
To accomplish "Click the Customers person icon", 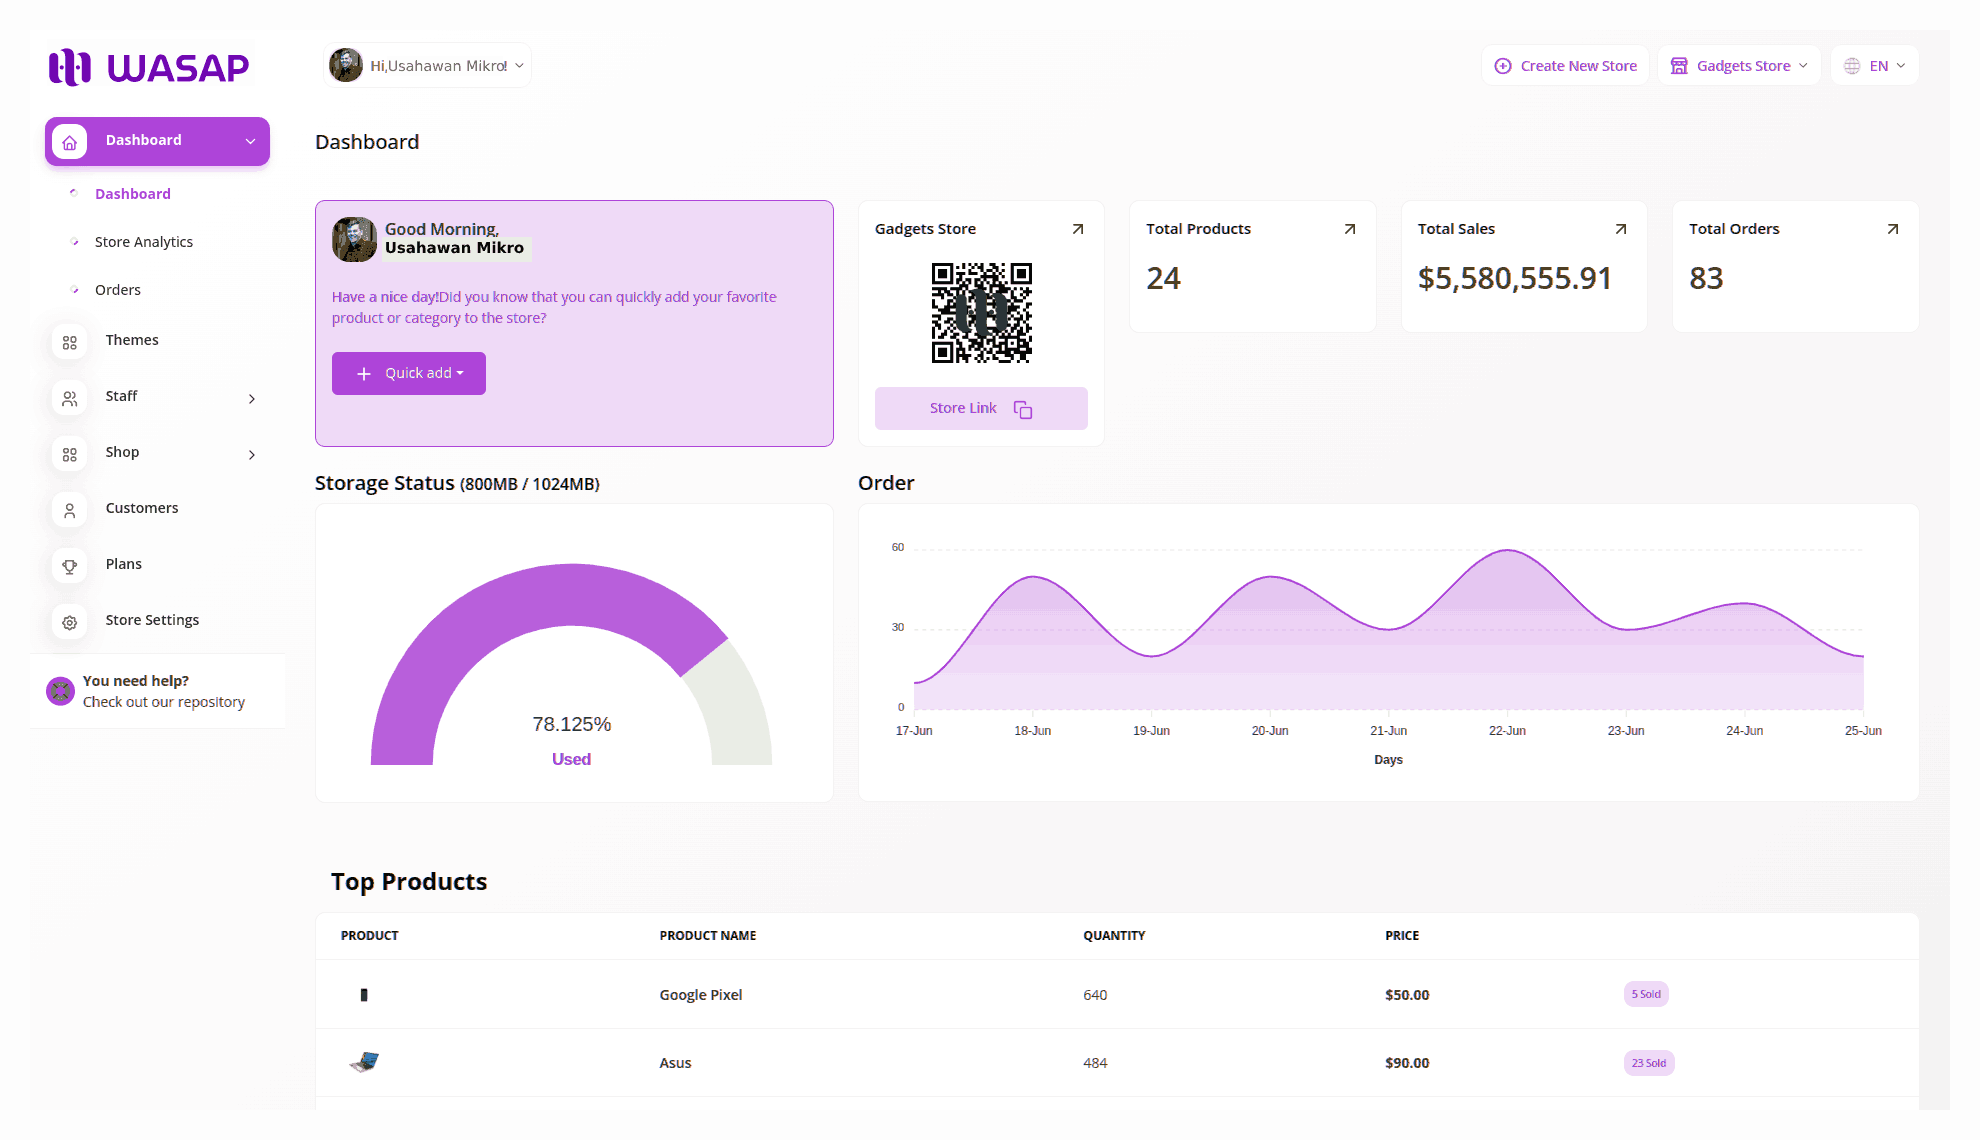I will pos(69,510).
